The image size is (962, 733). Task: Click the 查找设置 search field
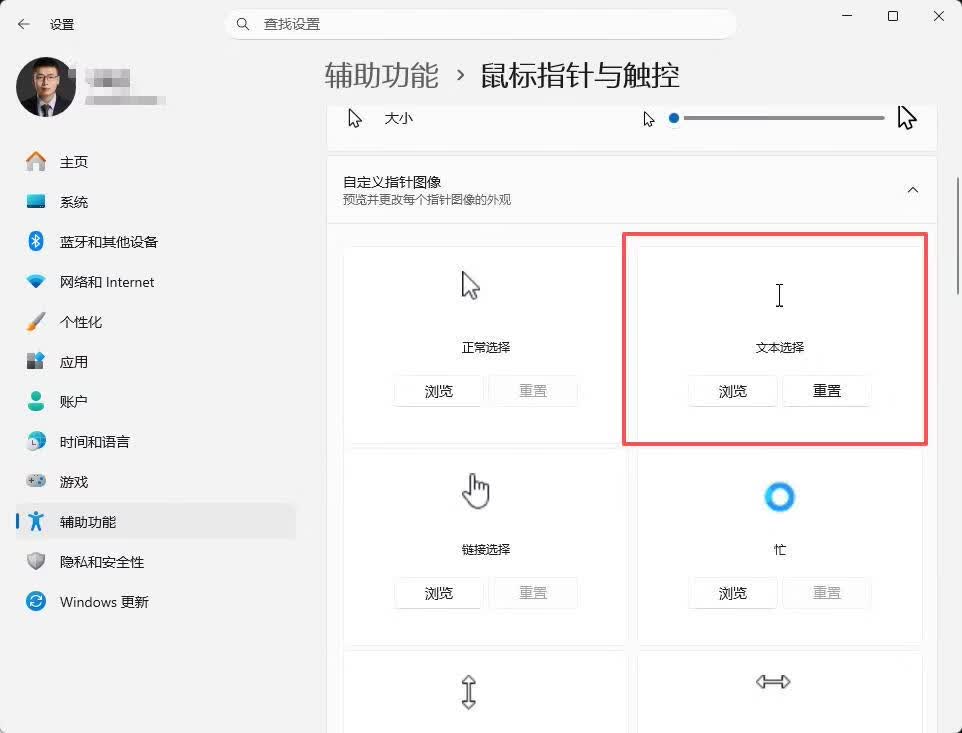[x=480, y=24]
